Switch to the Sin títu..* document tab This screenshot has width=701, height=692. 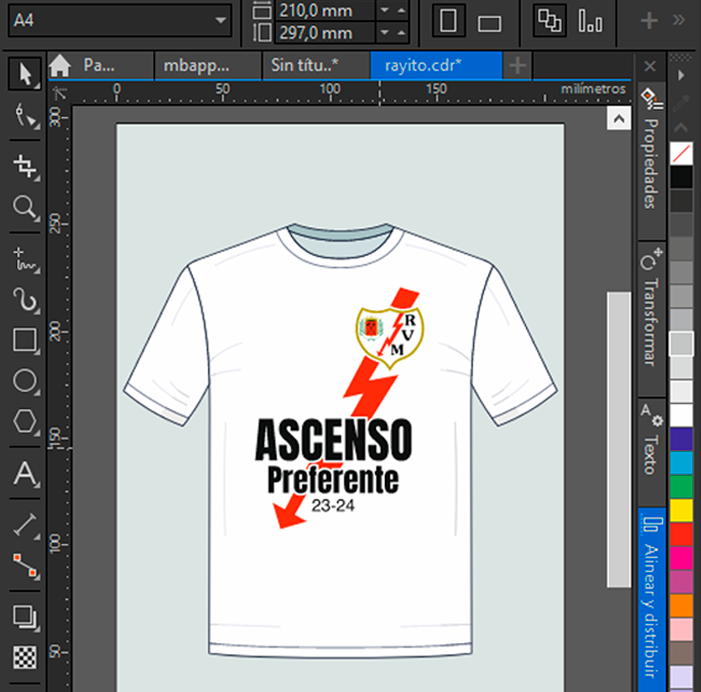[304, 66]
